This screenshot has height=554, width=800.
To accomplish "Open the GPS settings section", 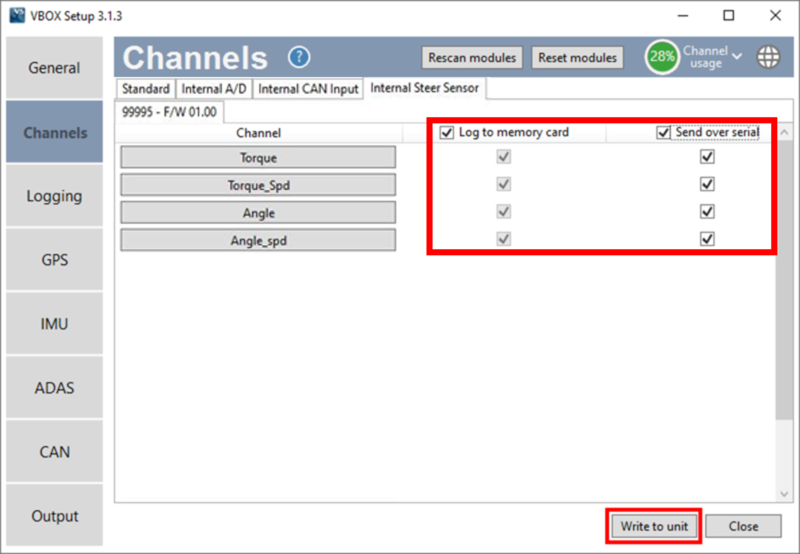I will pos(54,260).
